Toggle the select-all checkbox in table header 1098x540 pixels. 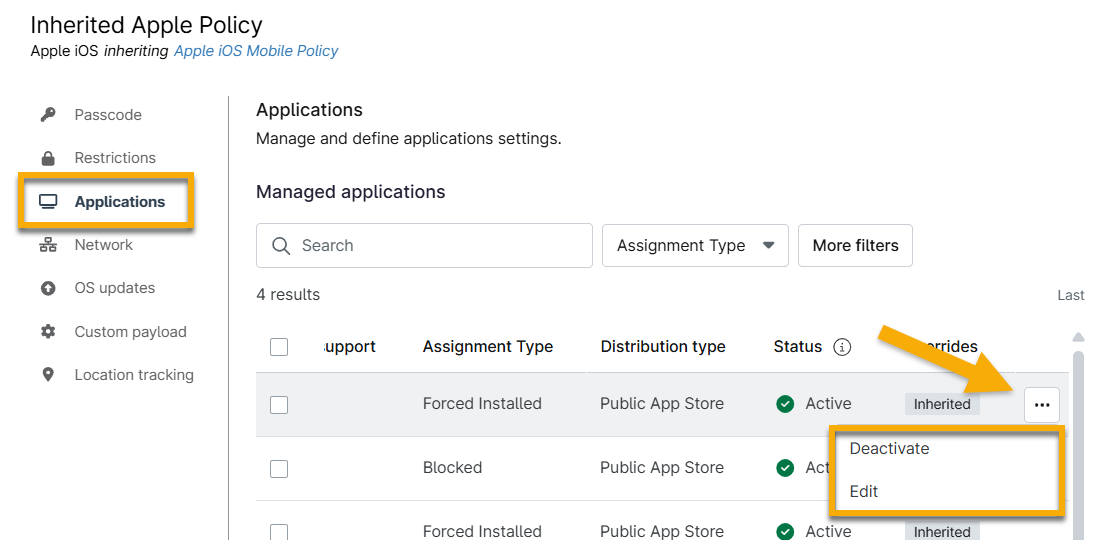[279, 347]
